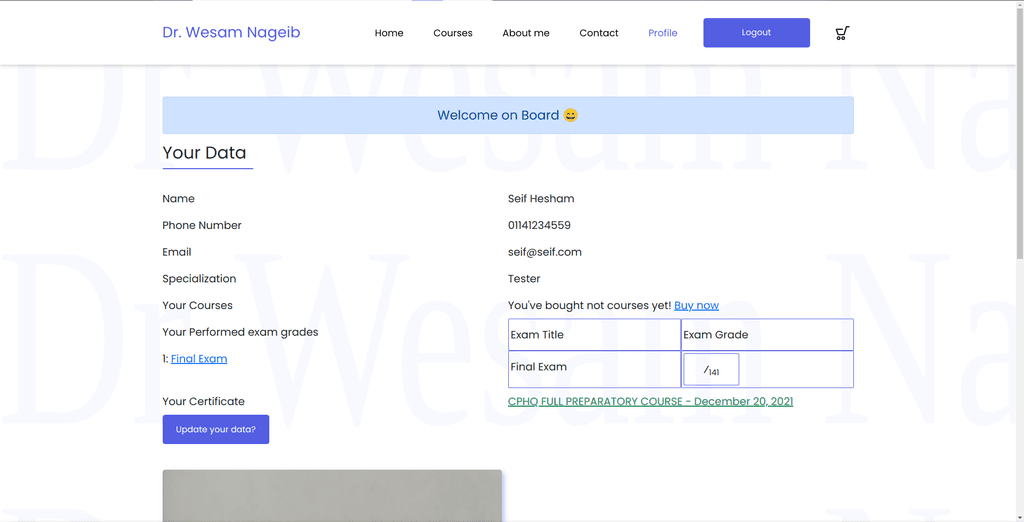Image resolution: width=1024 pixels, height=522 pixels.
Task: Follow the Buy now link
Action: tap(696, 306)
